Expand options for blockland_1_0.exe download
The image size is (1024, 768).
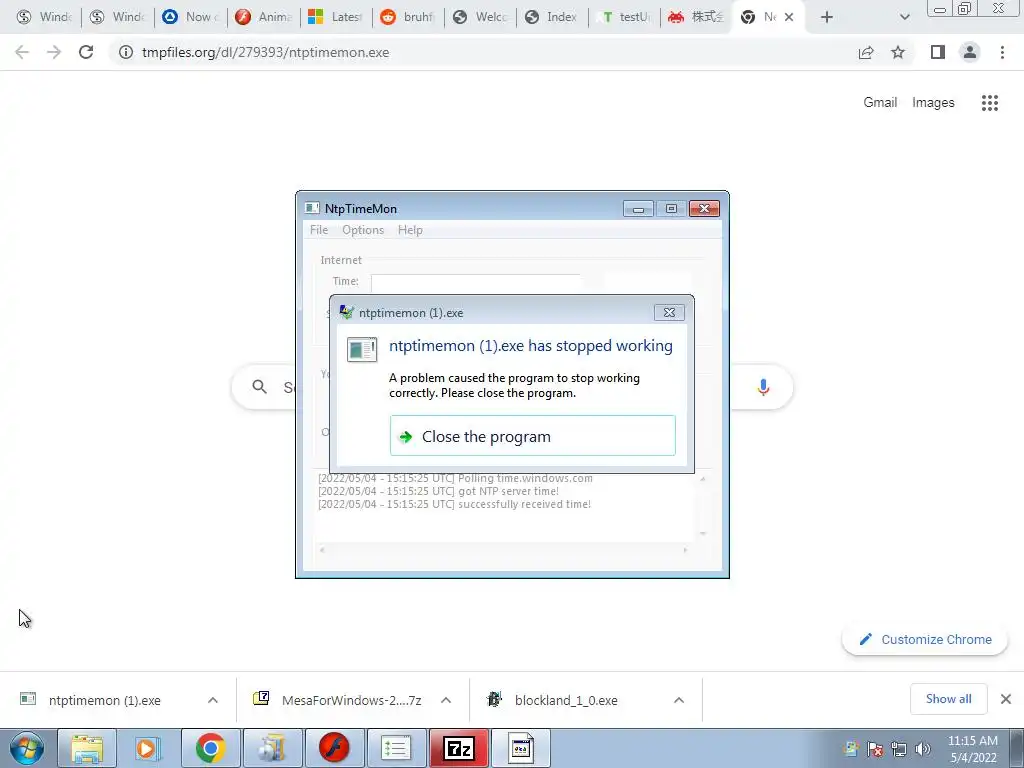point(679,700)
